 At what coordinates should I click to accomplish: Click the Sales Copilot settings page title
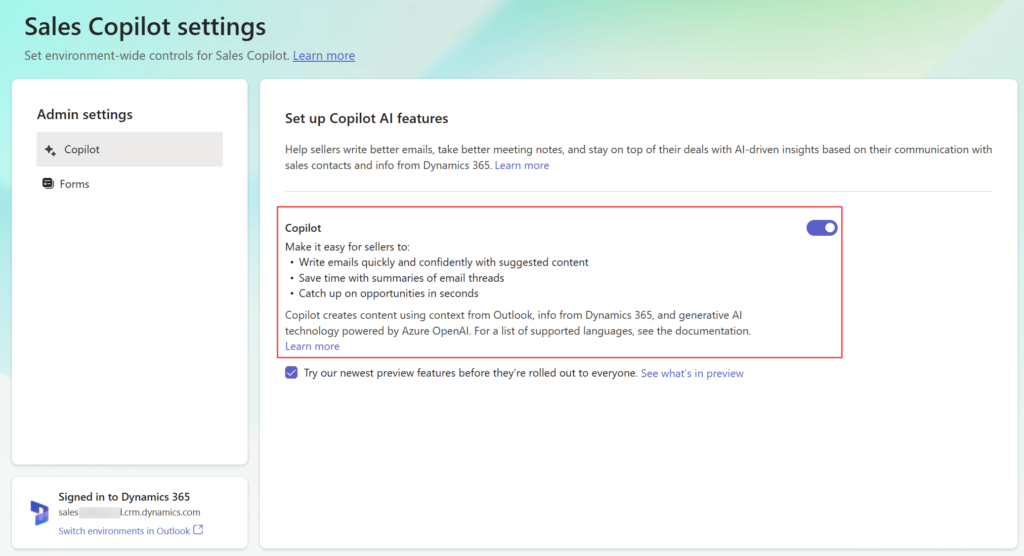(x=145, y=26)
